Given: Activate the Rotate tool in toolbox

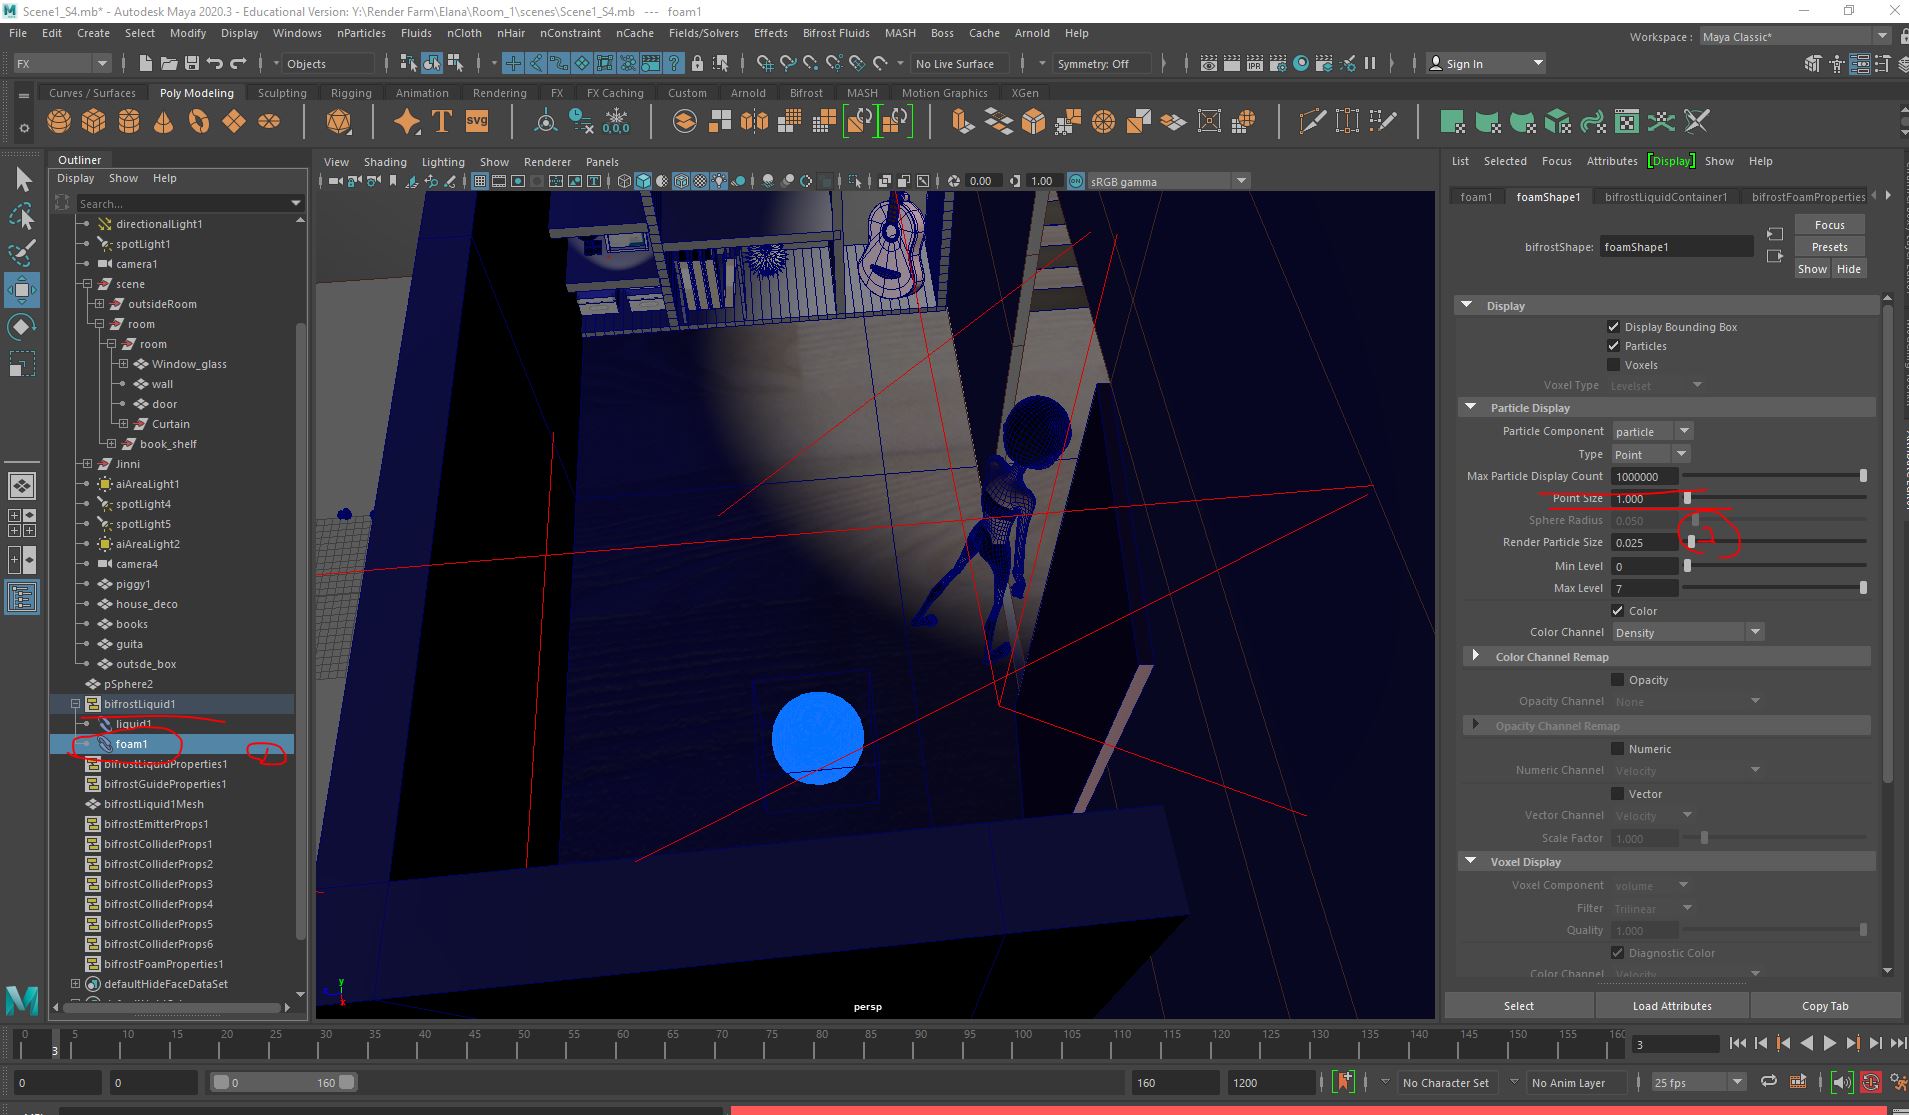Looking at the screenshot, I should 23,327.
